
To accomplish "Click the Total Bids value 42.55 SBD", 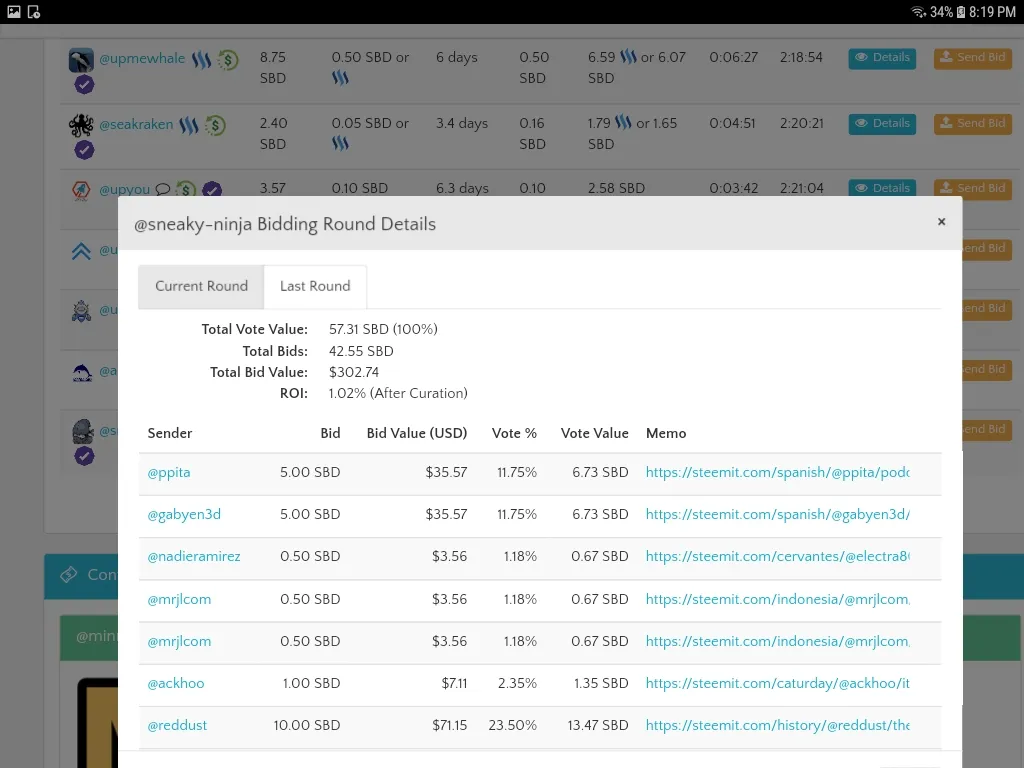I will (361, 351).
